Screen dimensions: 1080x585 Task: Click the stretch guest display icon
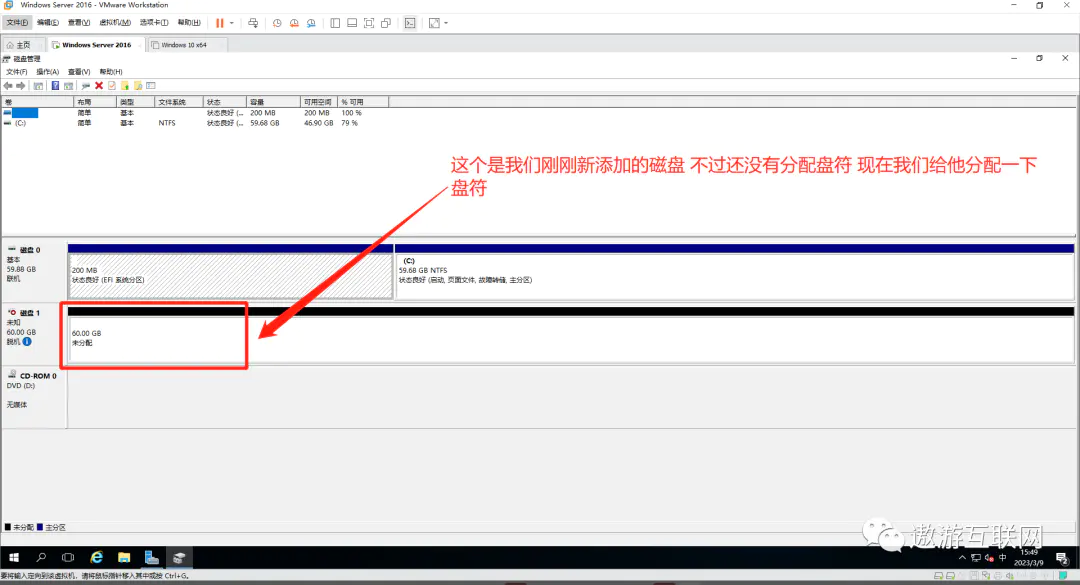click(x=434, y=23)
